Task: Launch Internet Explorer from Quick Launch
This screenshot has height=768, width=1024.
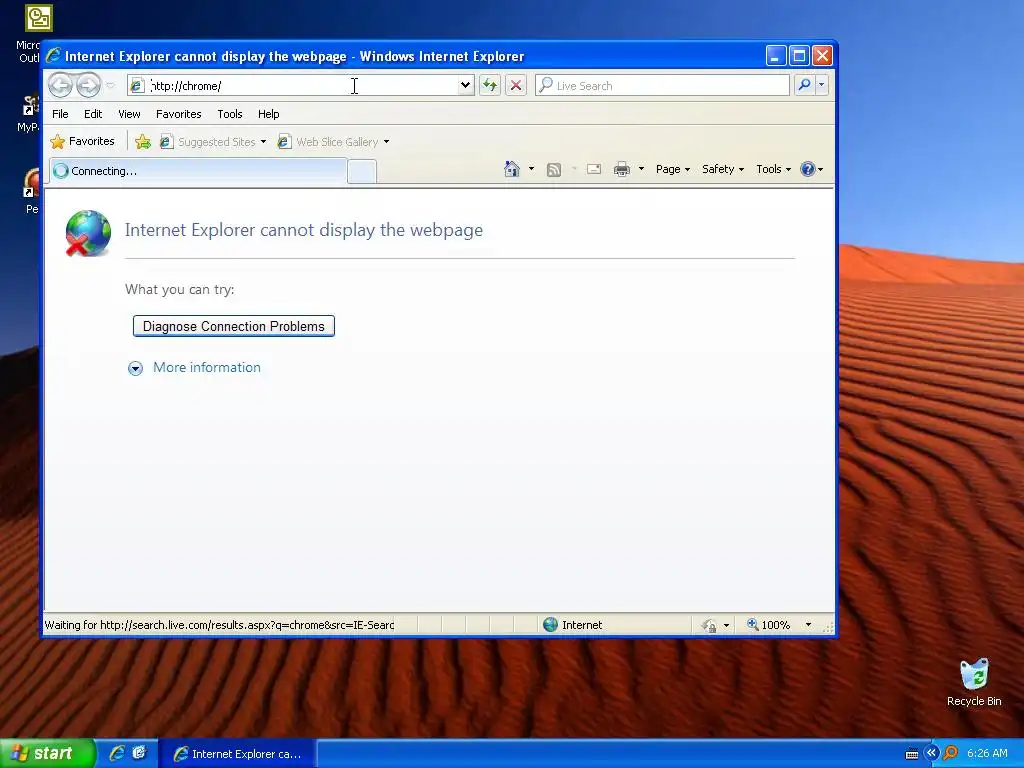Action: pyautogui.click(x=117, y=753)
